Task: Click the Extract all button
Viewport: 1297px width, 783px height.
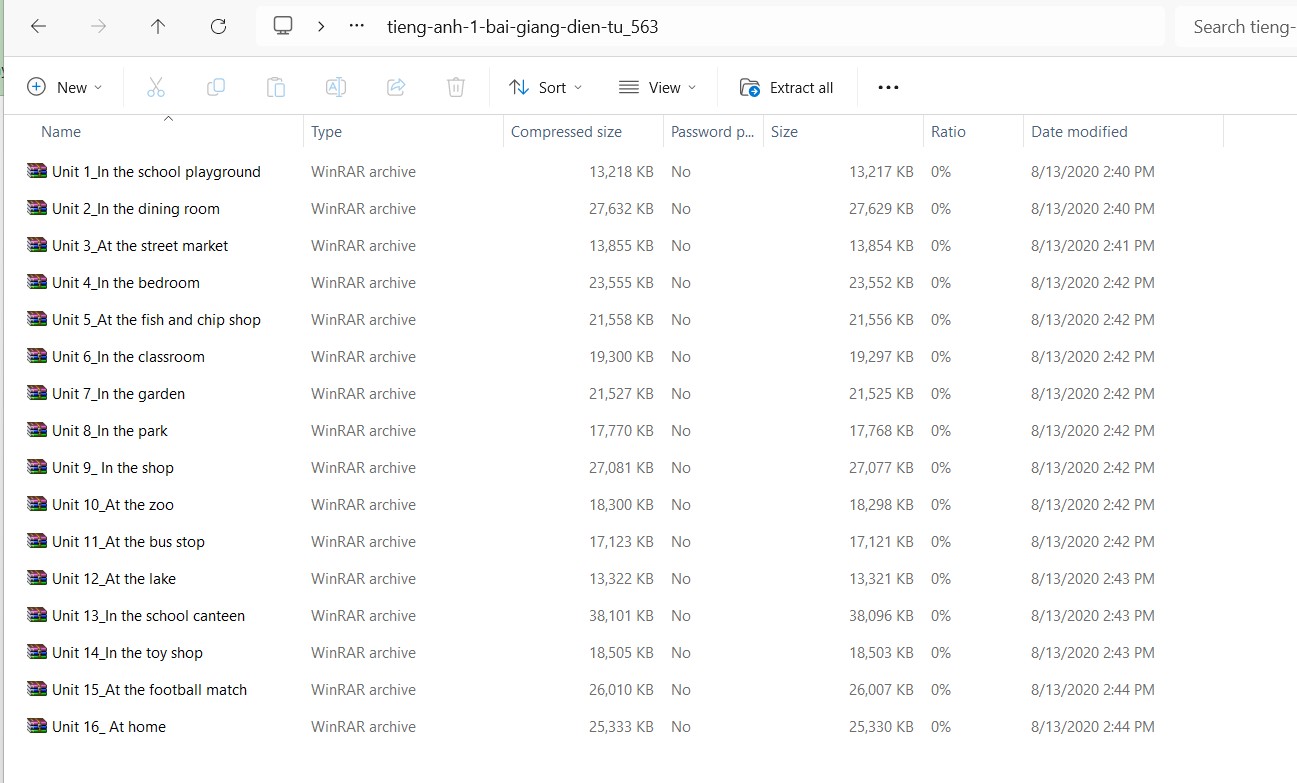Action: [787, 87]
